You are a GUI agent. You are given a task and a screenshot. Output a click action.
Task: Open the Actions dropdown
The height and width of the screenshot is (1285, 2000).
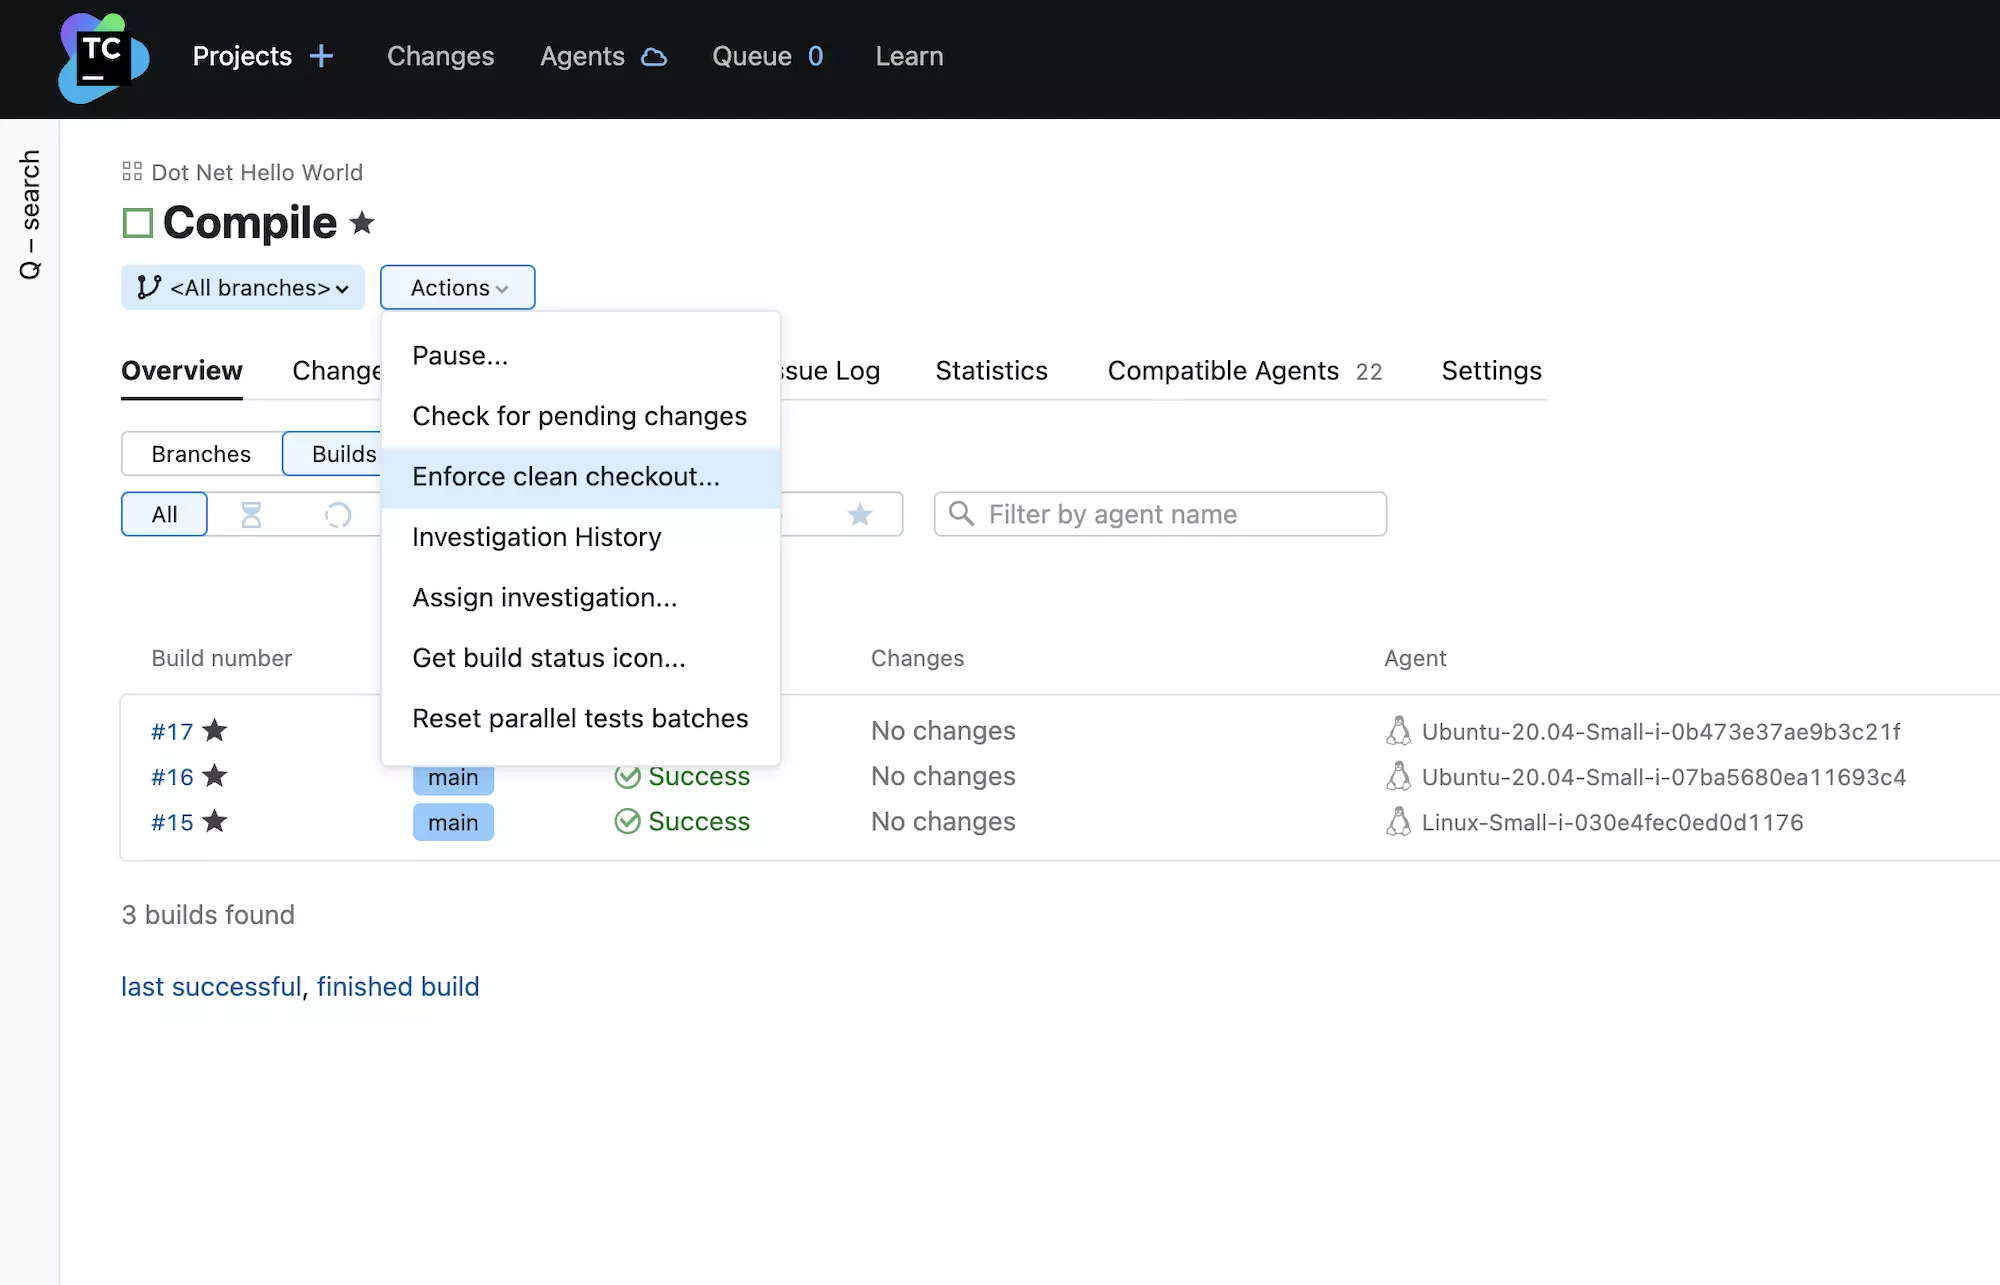point(457,287)
